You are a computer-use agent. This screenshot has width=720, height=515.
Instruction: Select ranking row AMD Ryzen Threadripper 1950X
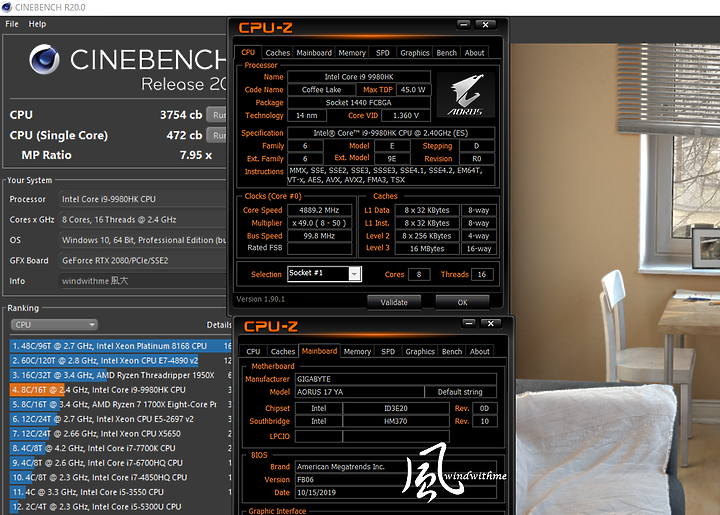coord(120,375)
